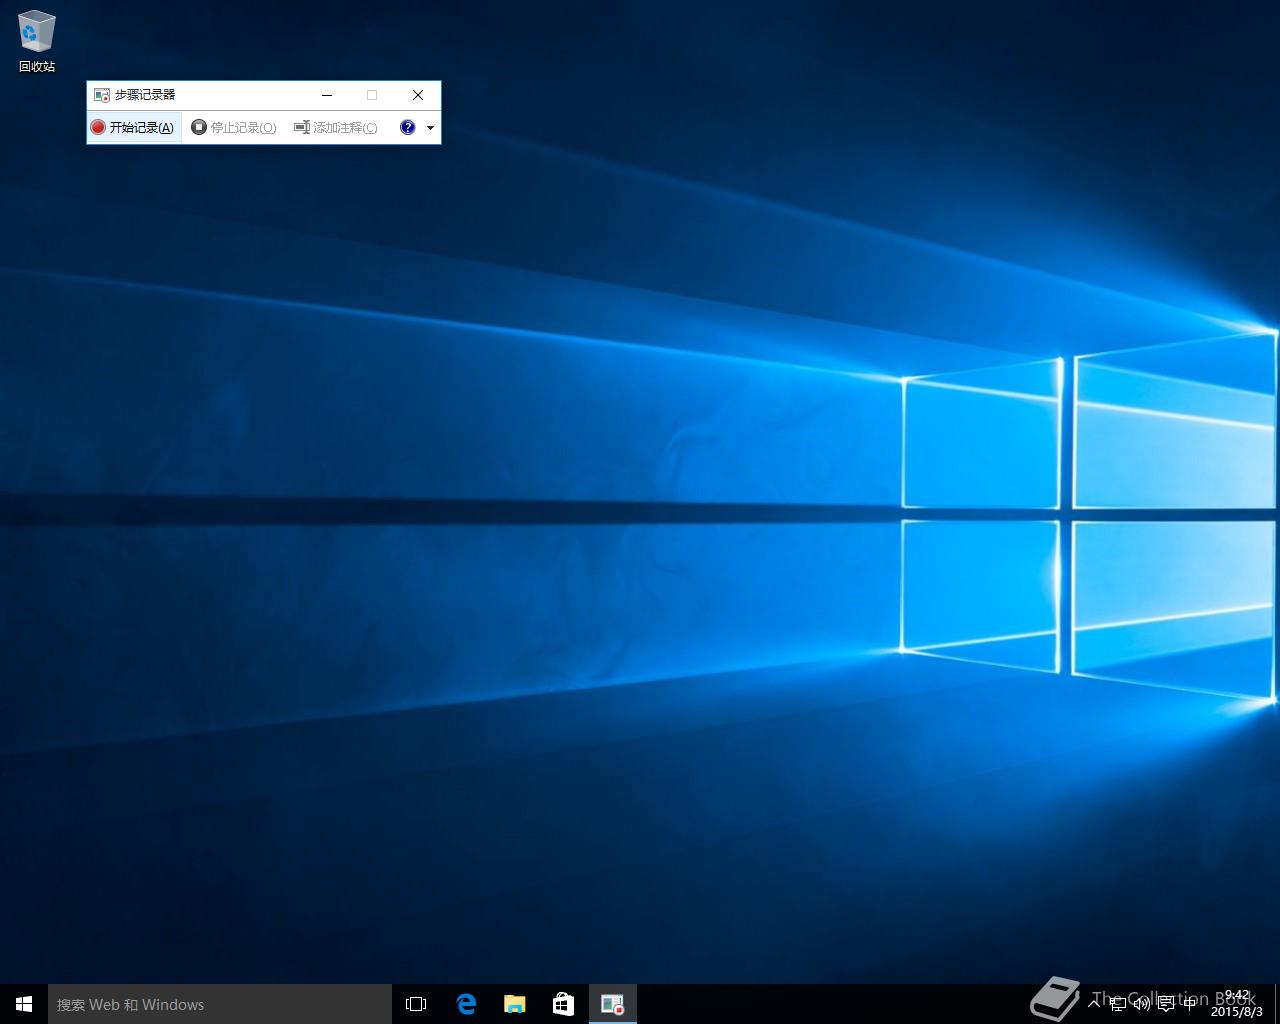Show hidden tray icons chevron

coord(1094,1003)
